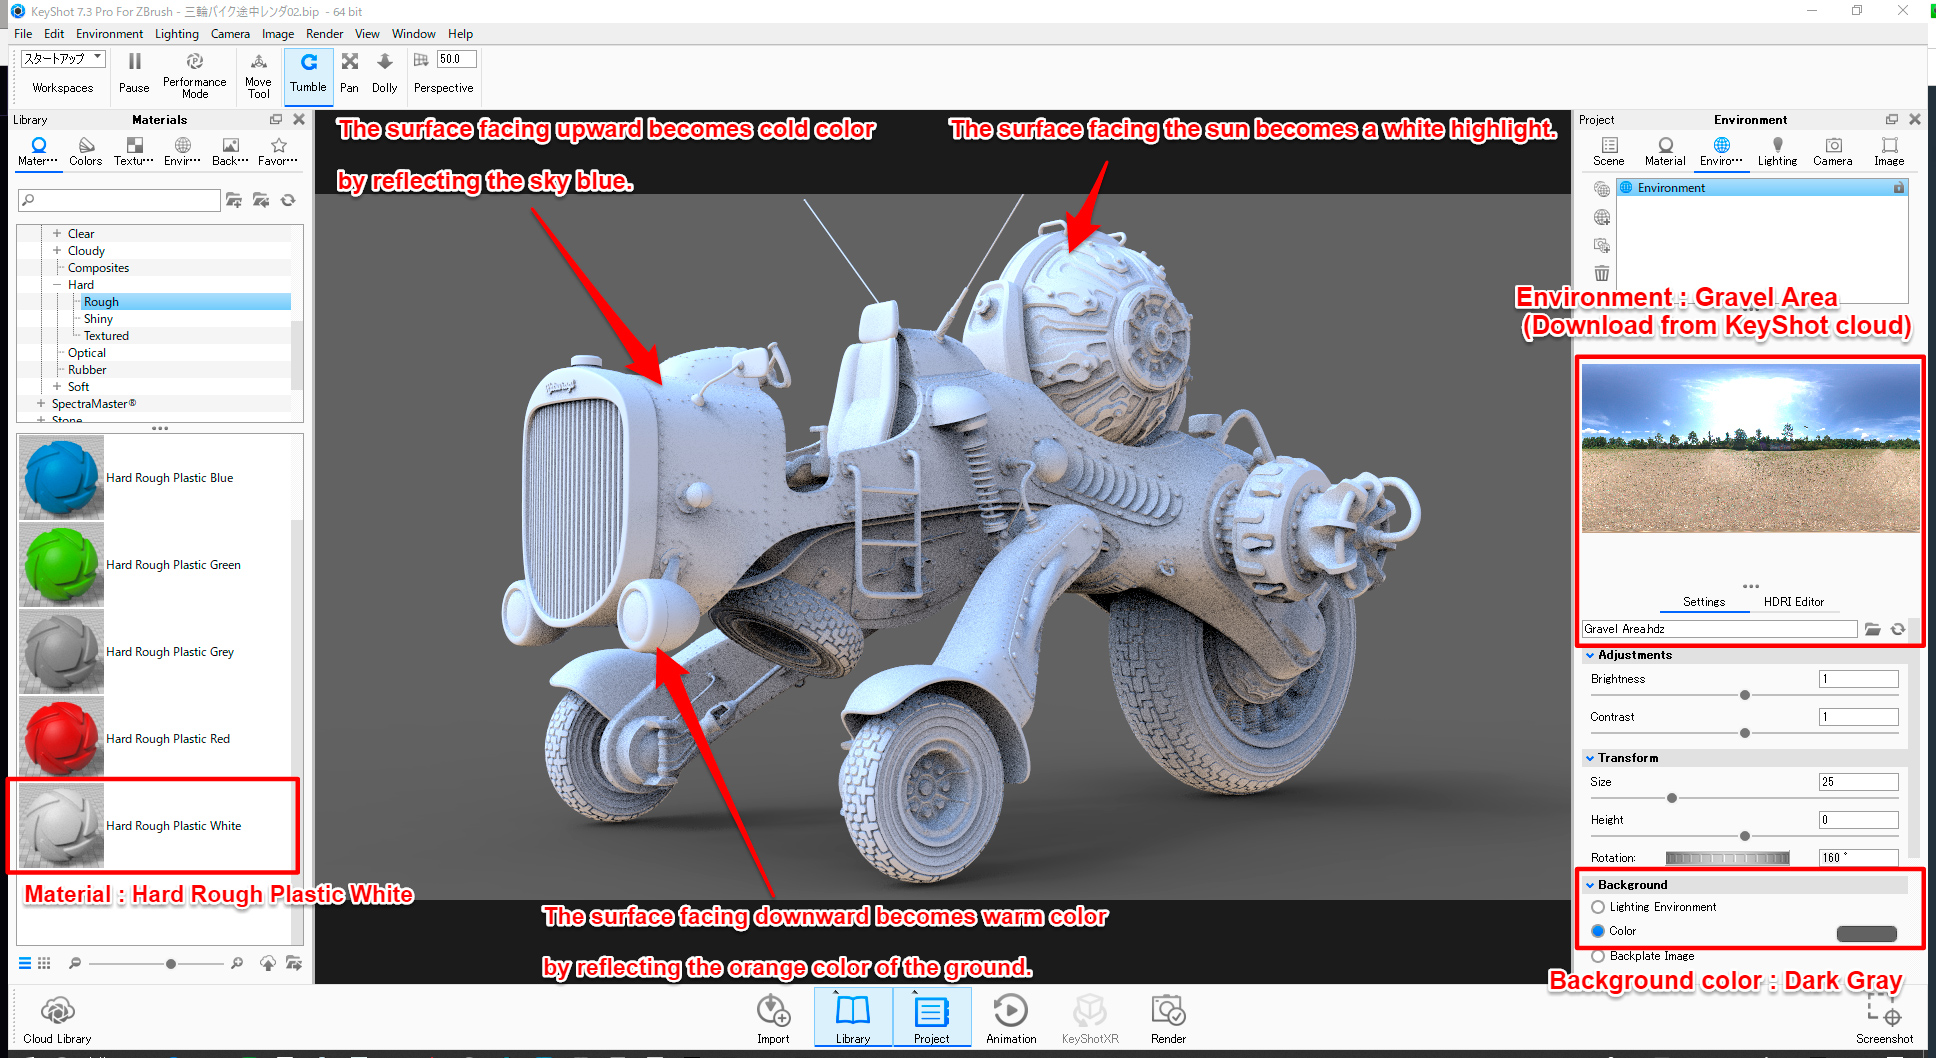Expand the Clear materials folder
Viewport: 1936px width, 1058px height.
click(57, 234)
